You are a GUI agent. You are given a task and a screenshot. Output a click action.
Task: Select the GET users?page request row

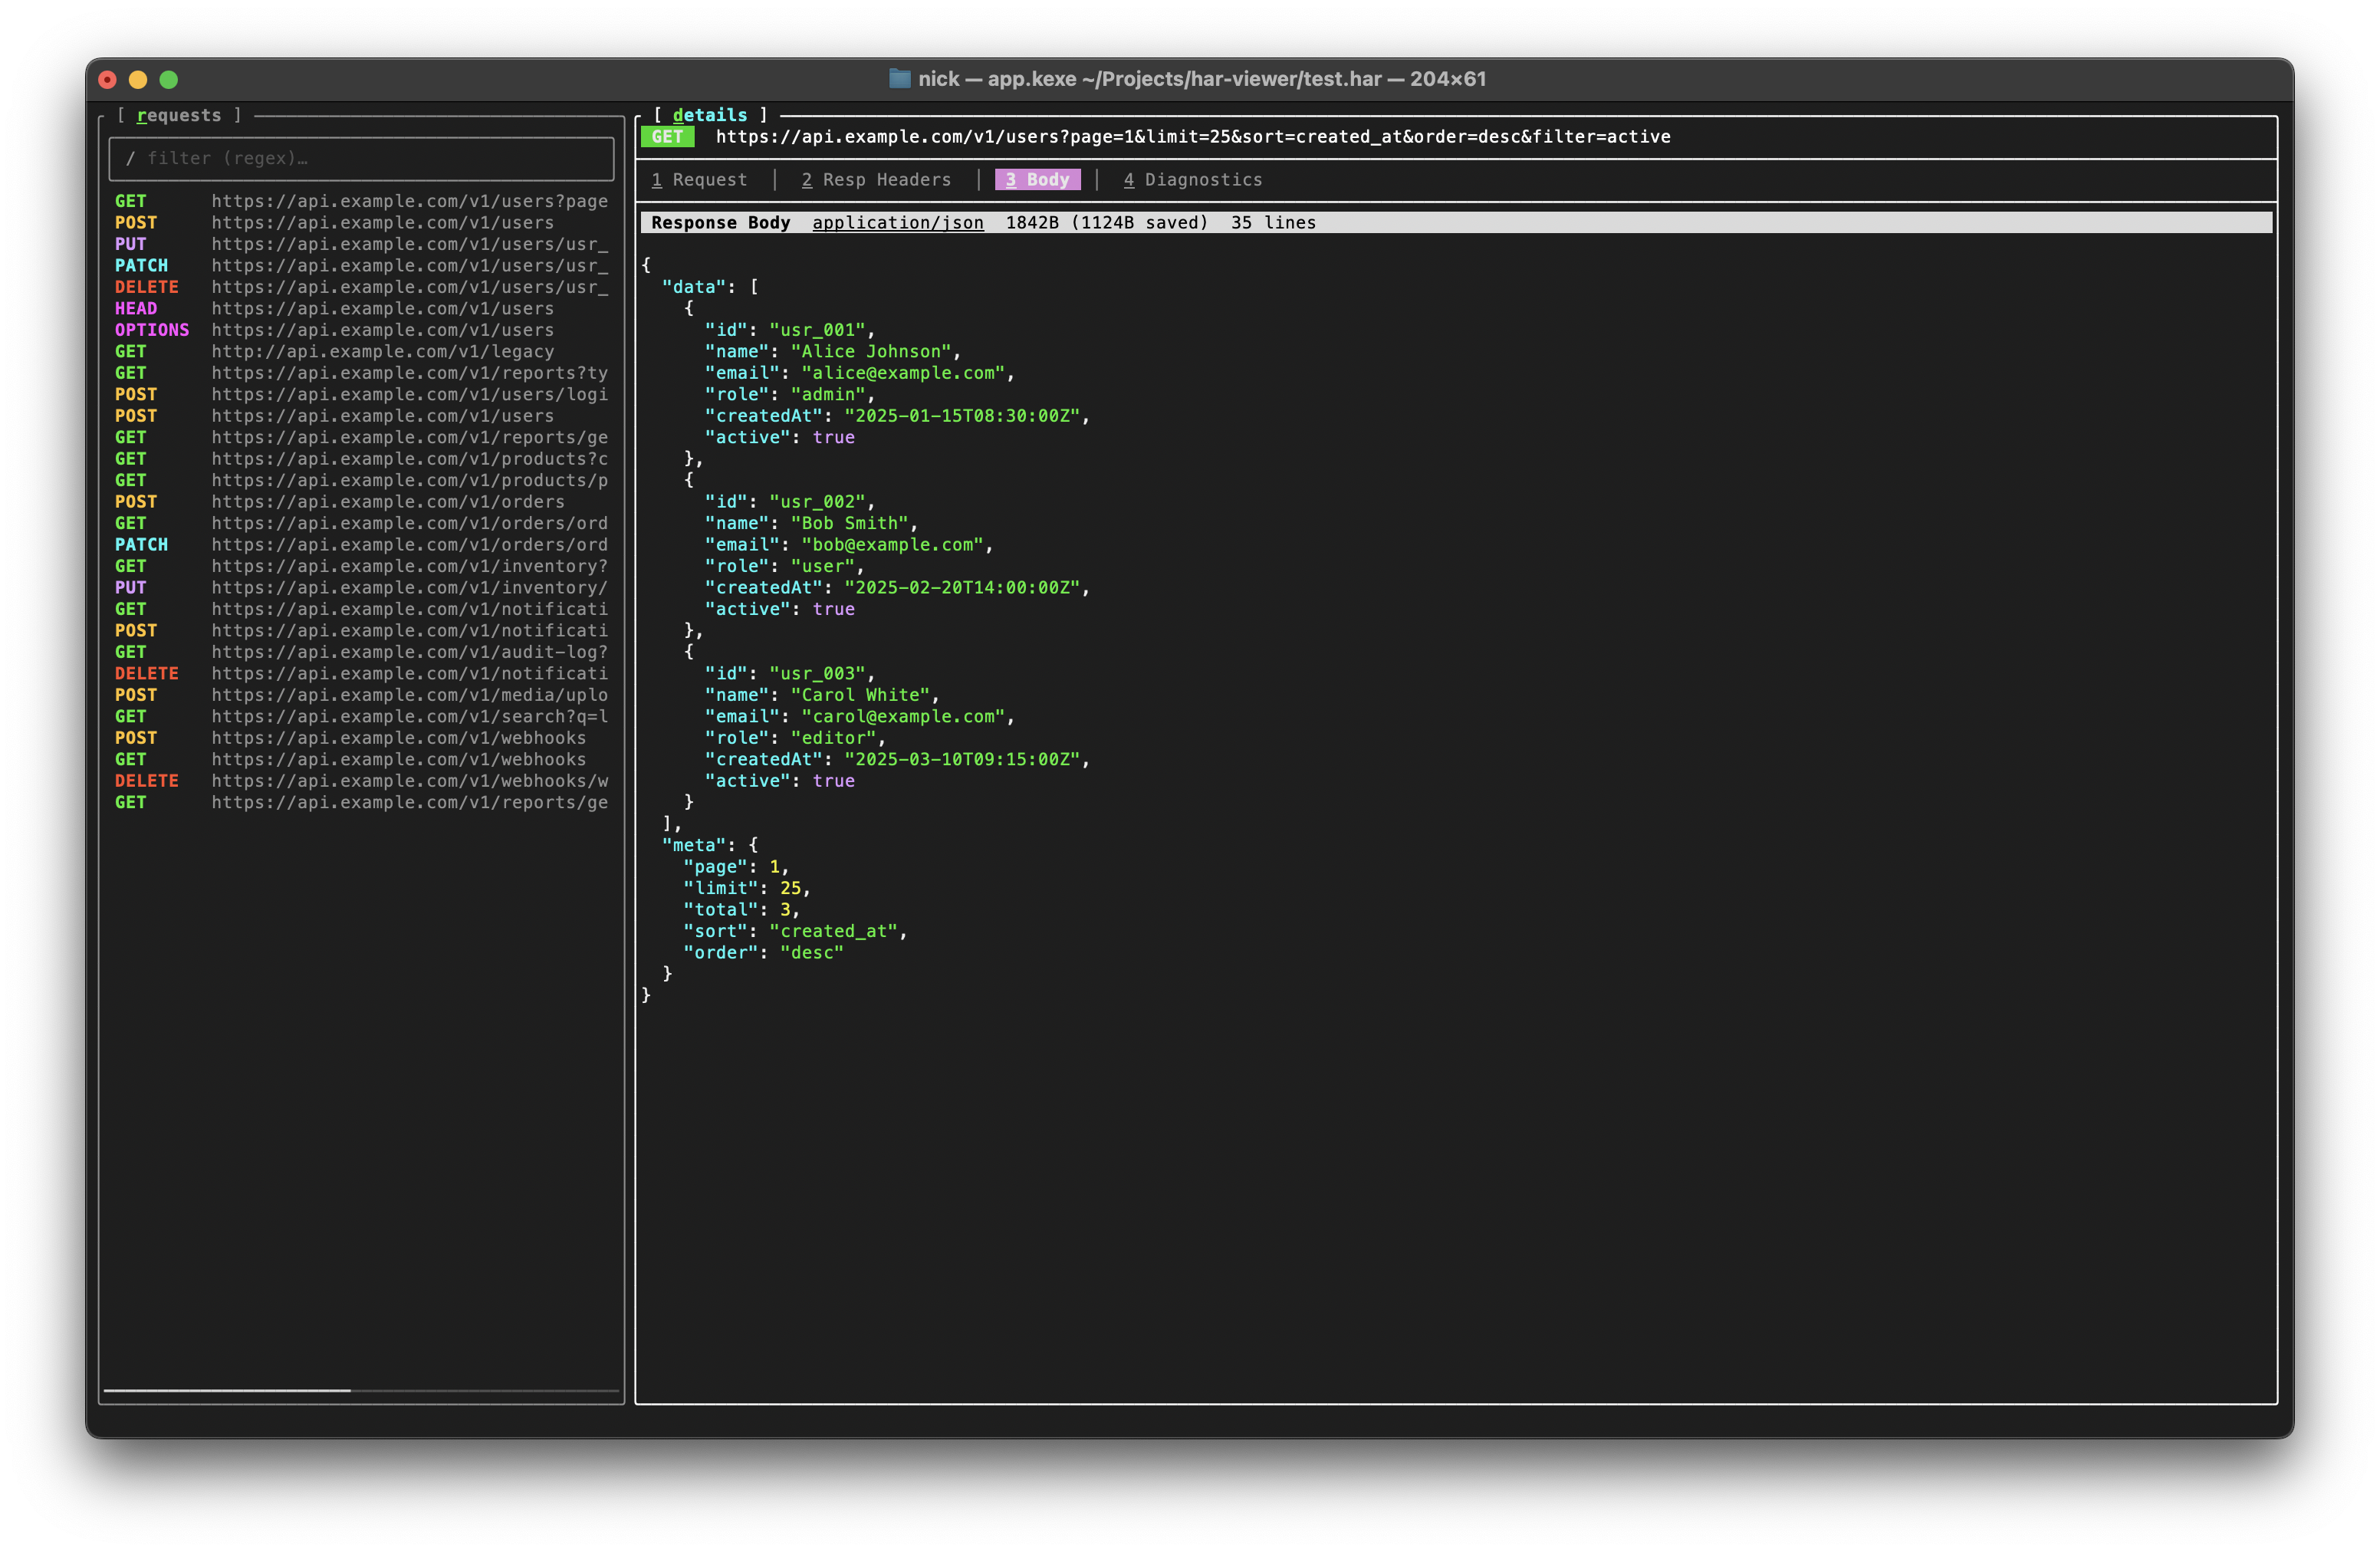tap(361, 201)
